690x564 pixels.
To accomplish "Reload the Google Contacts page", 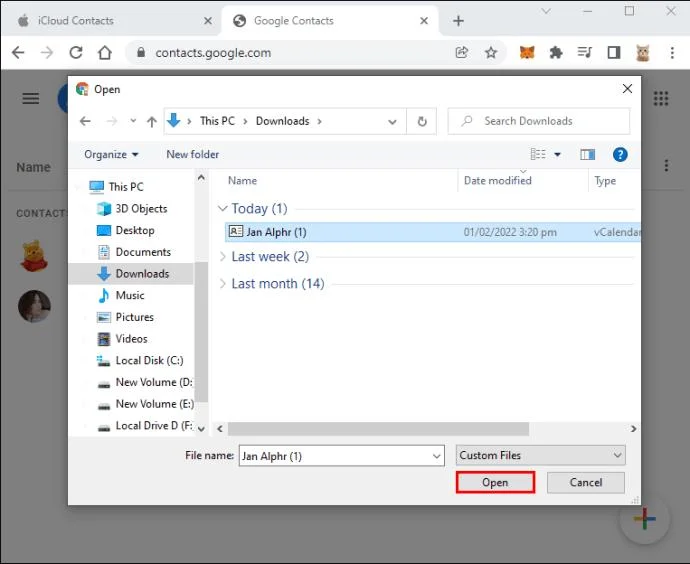I will point(76,53).
